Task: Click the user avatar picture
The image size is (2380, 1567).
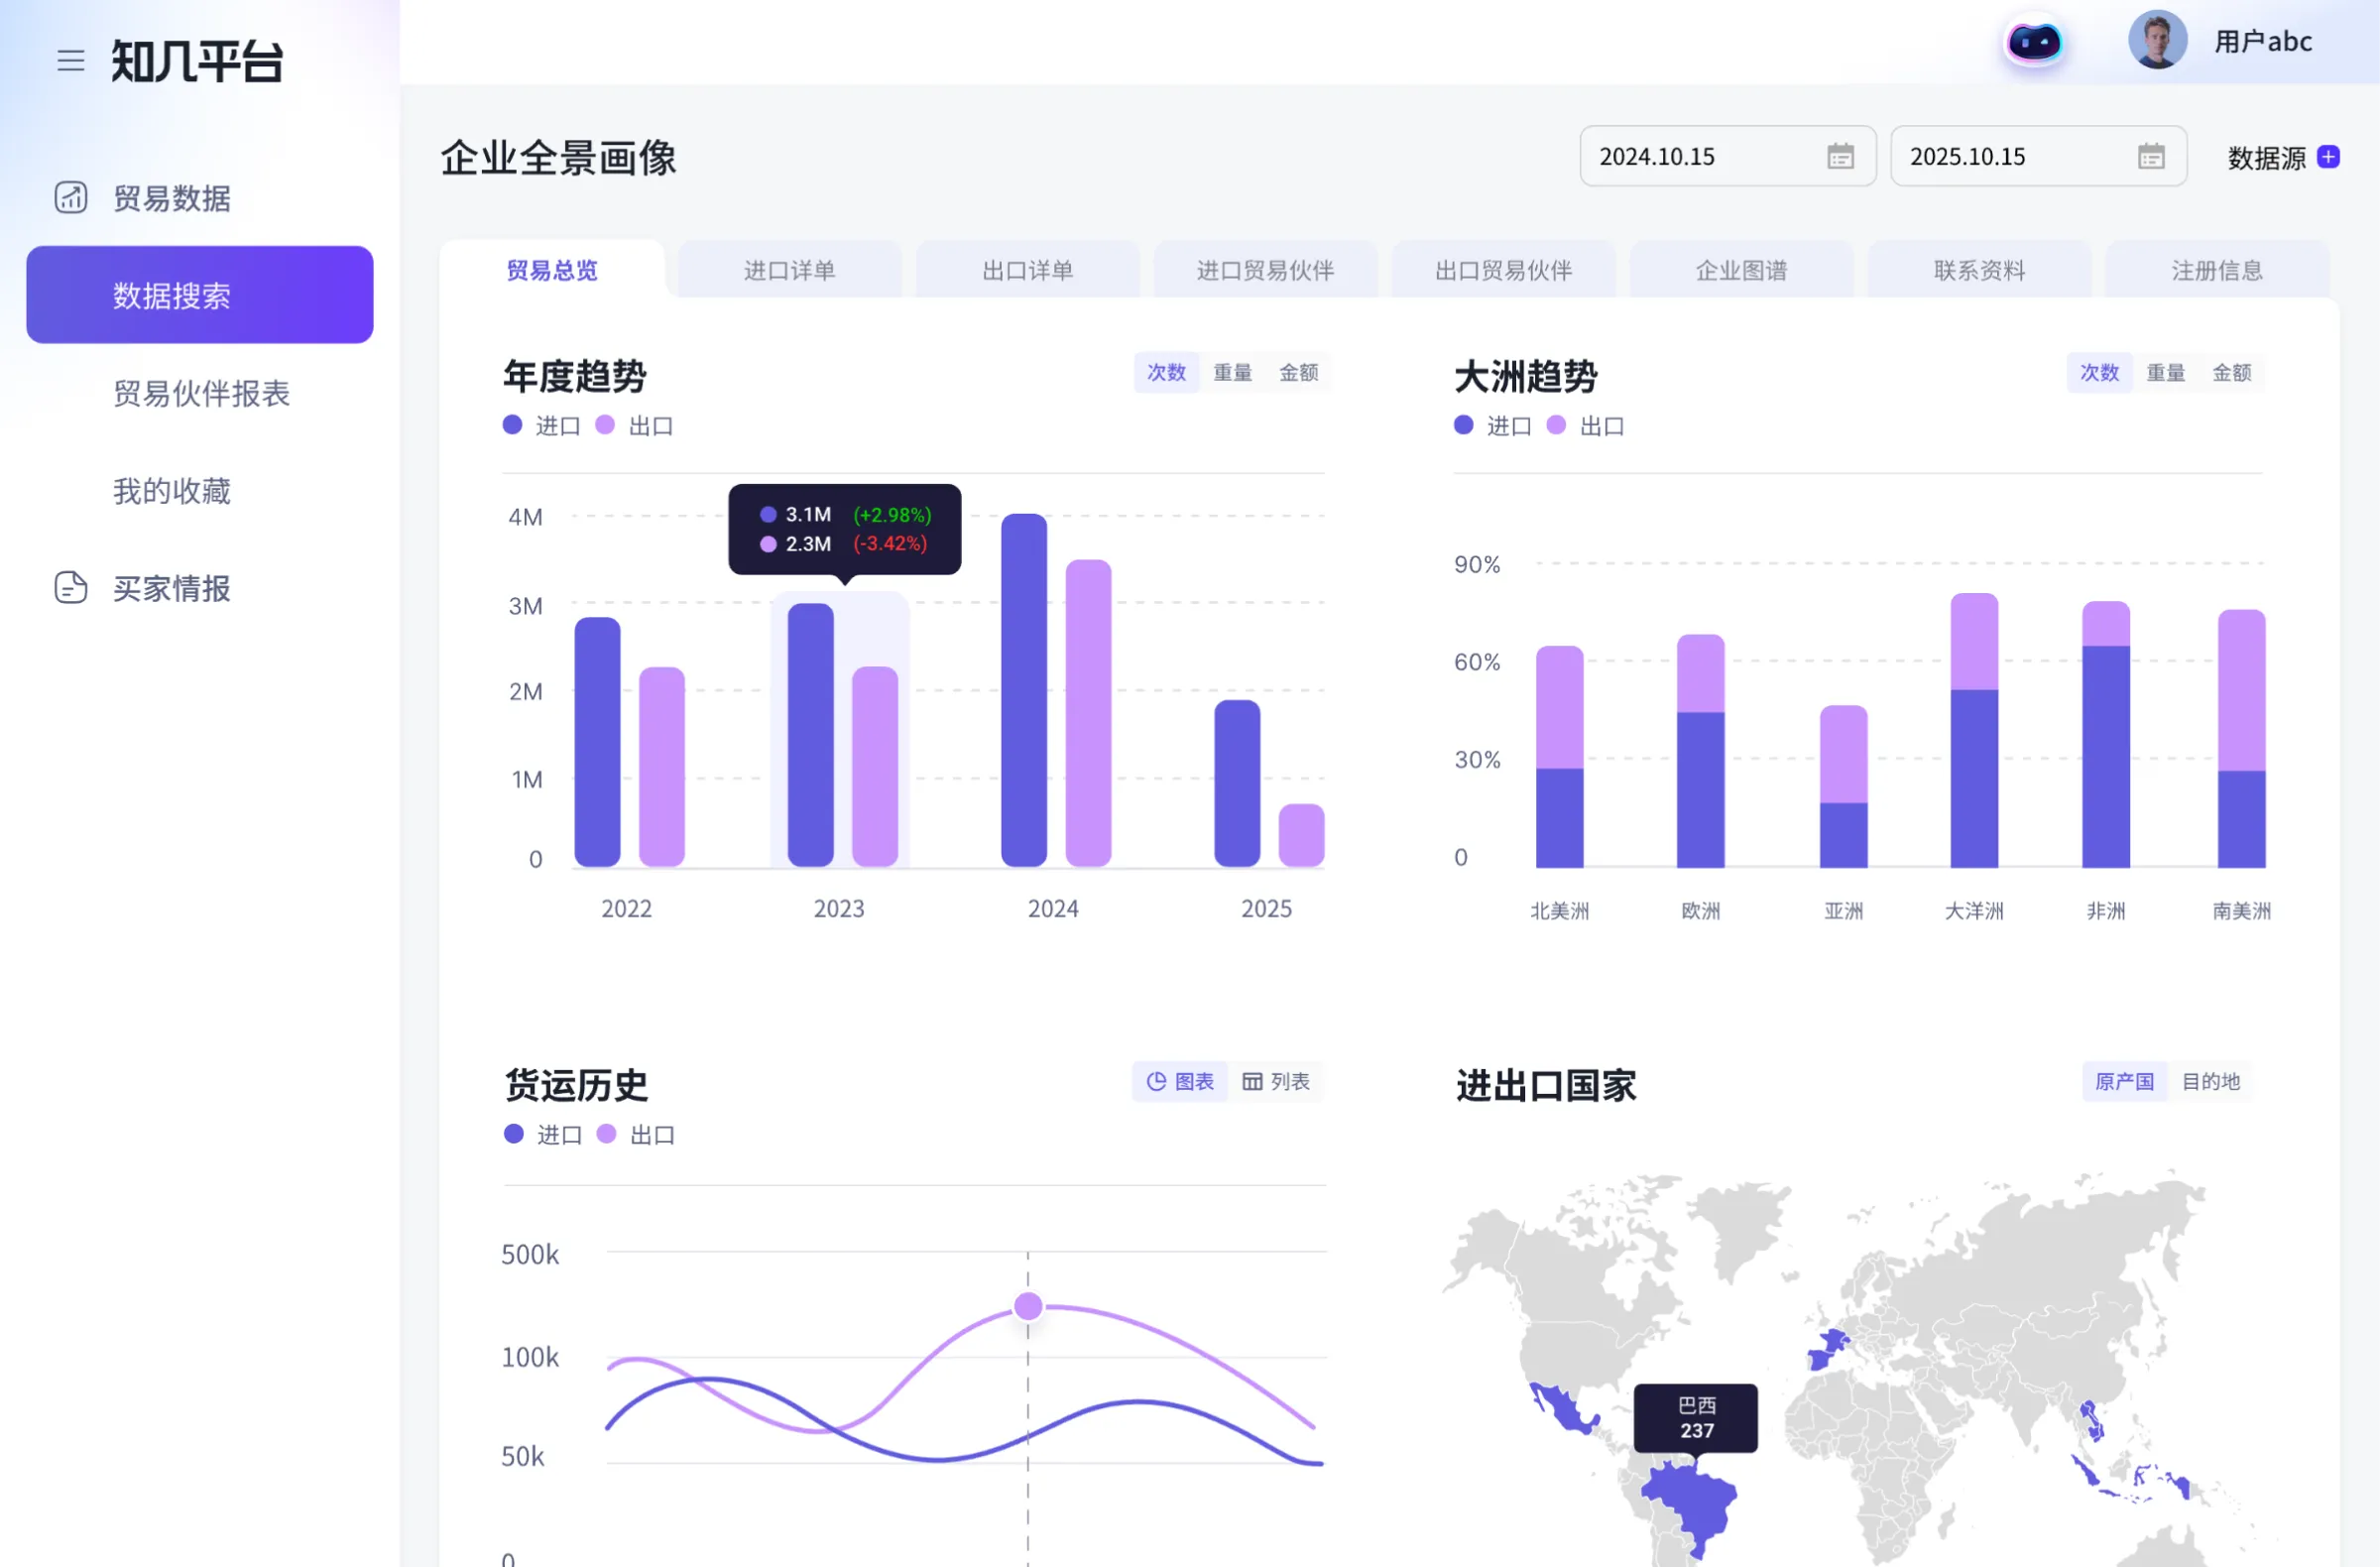Action: point(2156,41)
